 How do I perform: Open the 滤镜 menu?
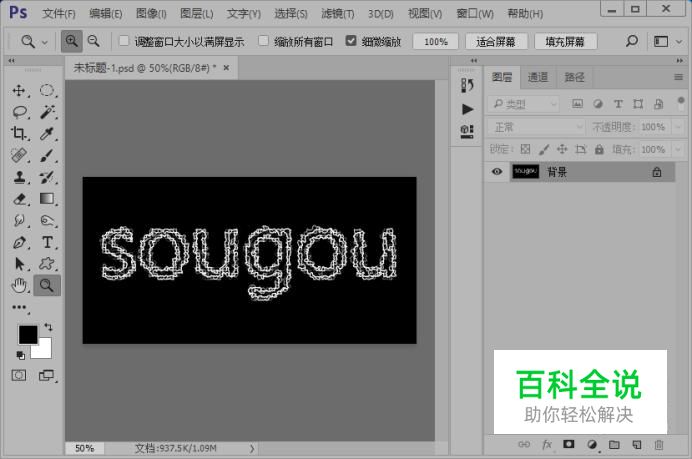338,14
